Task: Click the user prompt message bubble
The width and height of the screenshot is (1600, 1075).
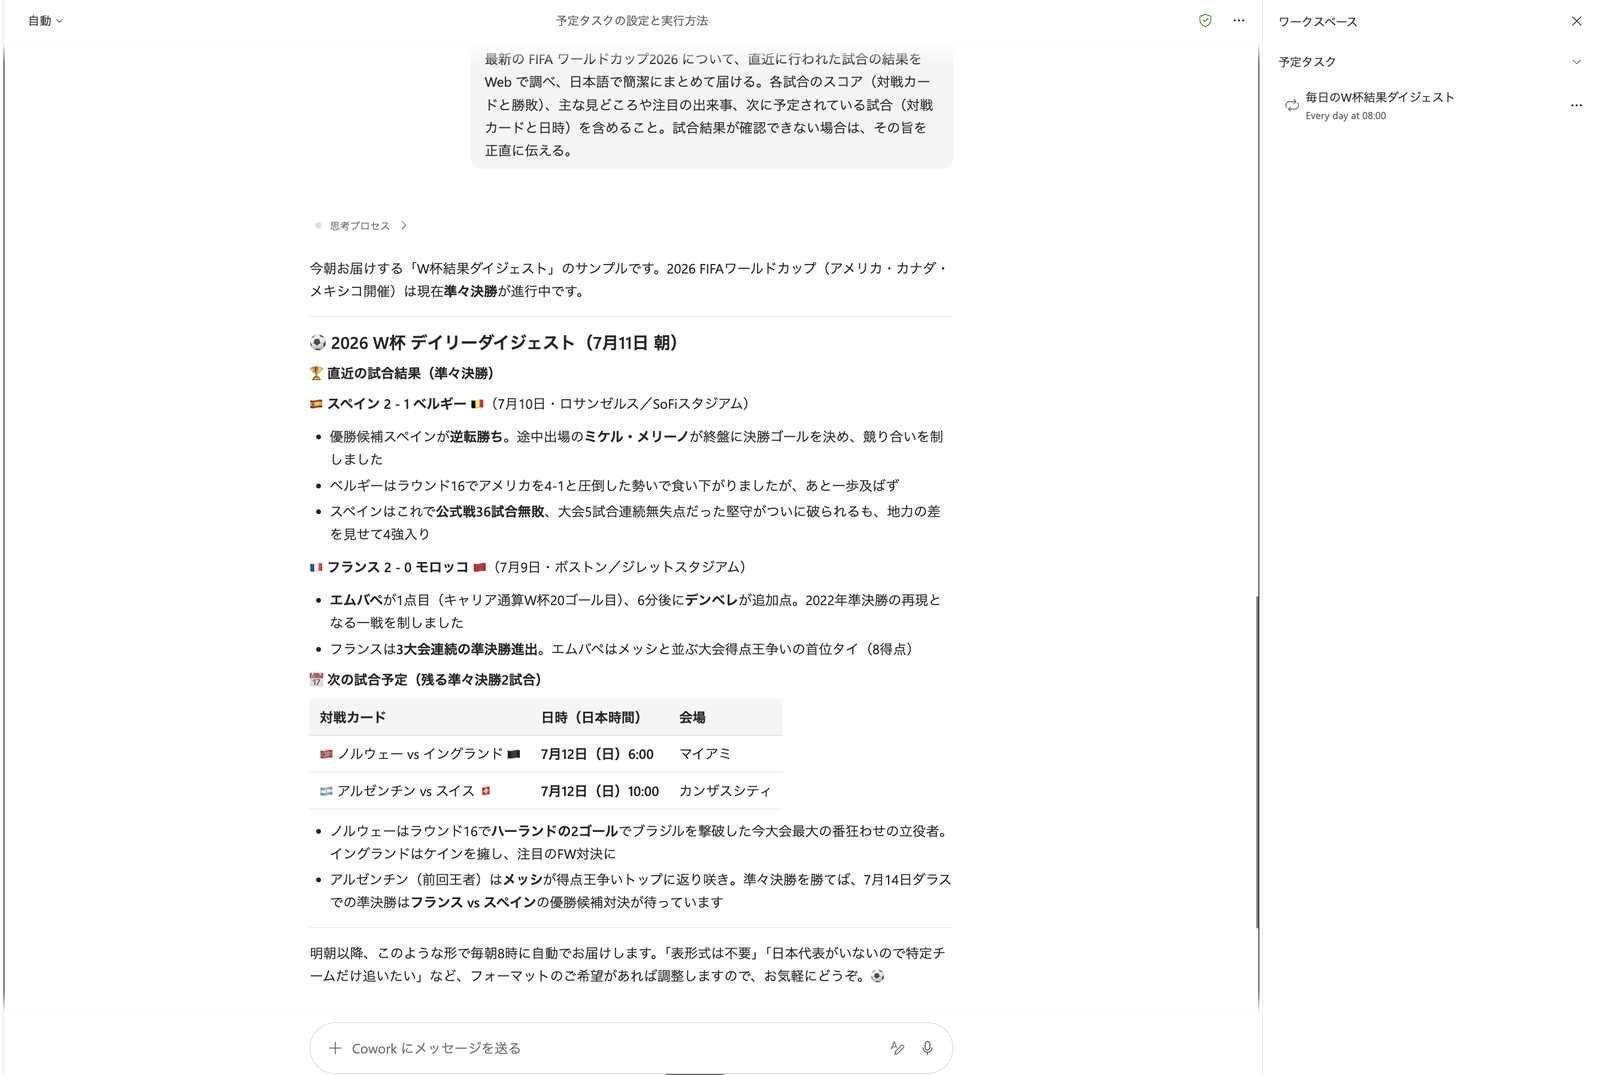Action: 712,105
